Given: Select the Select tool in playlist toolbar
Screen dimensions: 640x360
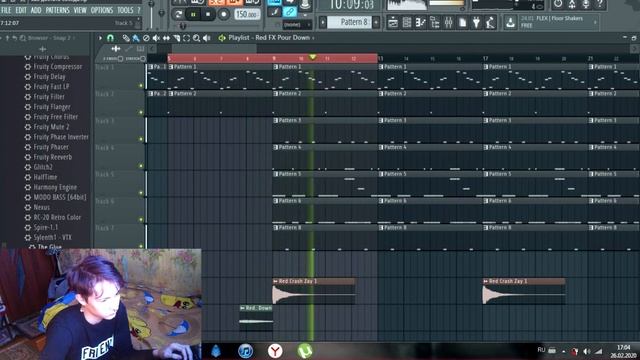Looking at the screenshot, I should click(x=186, y=38).
